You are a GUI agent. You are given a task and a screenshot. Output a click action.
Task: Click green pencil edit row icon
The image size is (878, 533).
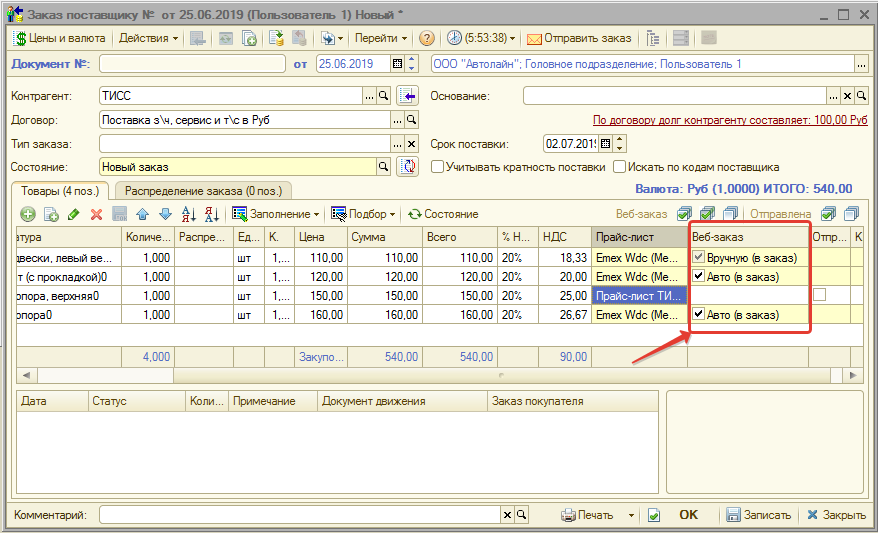[x=73, y=214]
